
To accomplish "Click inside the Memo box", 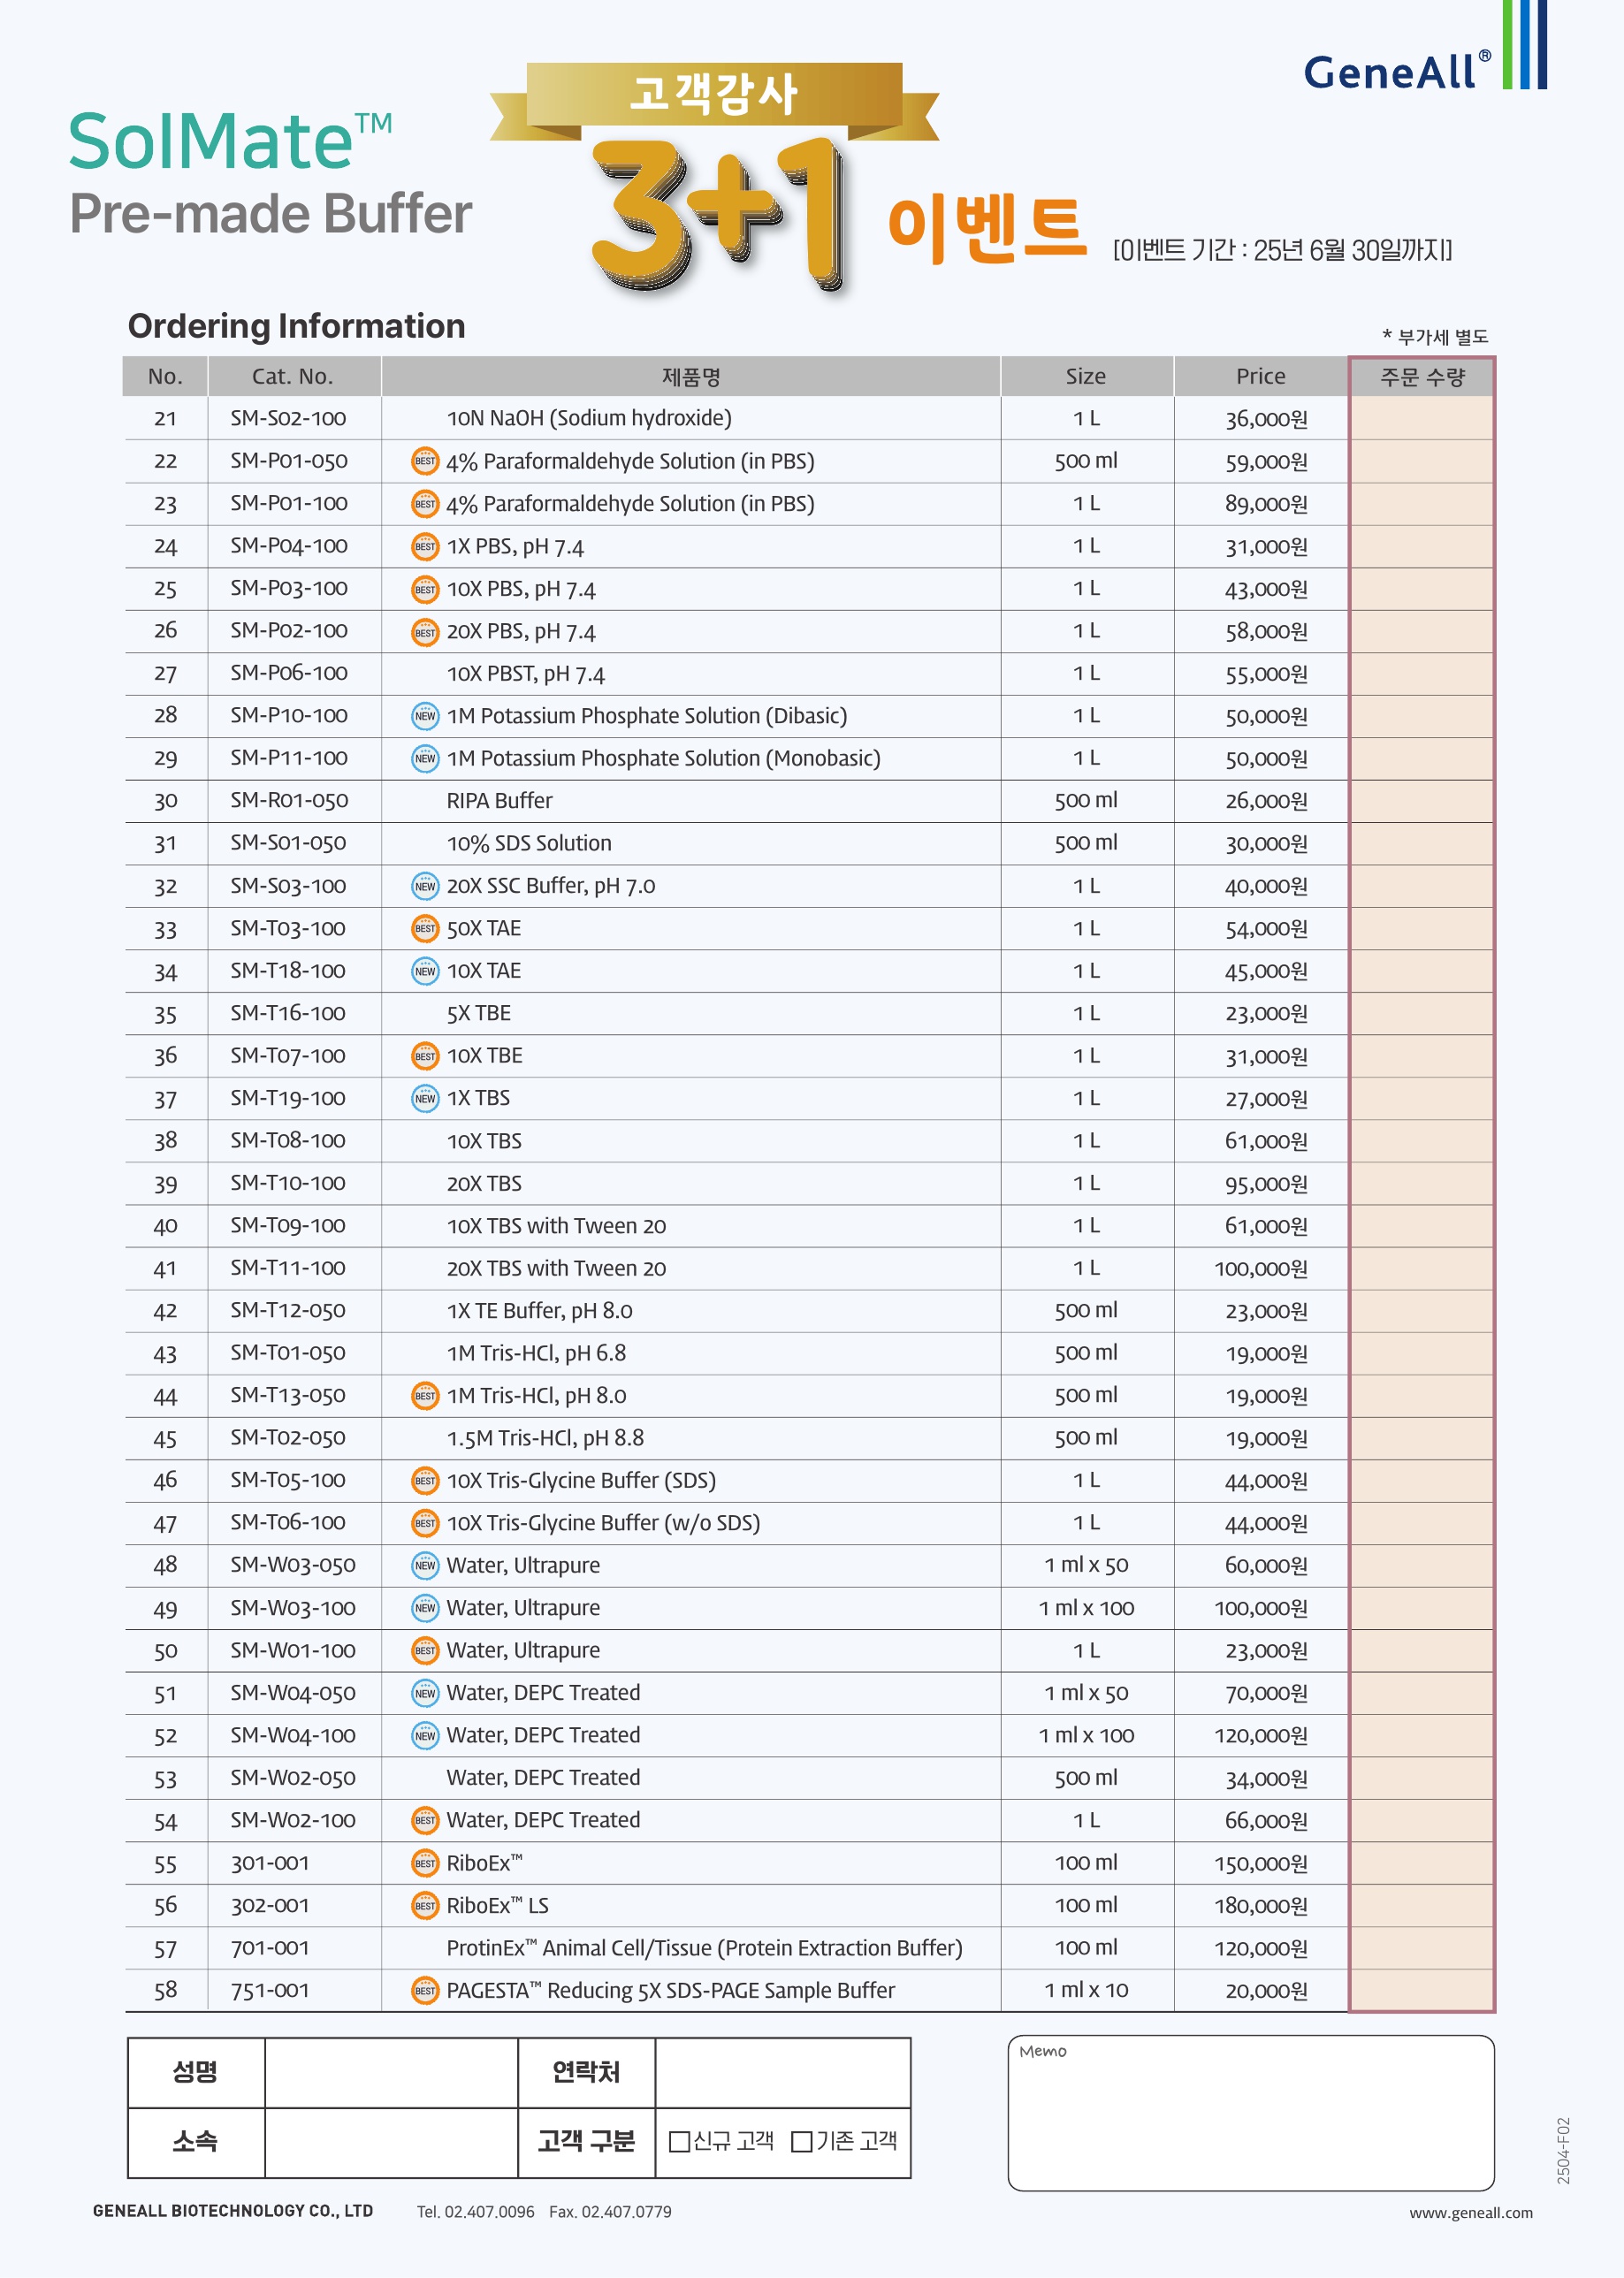I will click(1251, 2113).
